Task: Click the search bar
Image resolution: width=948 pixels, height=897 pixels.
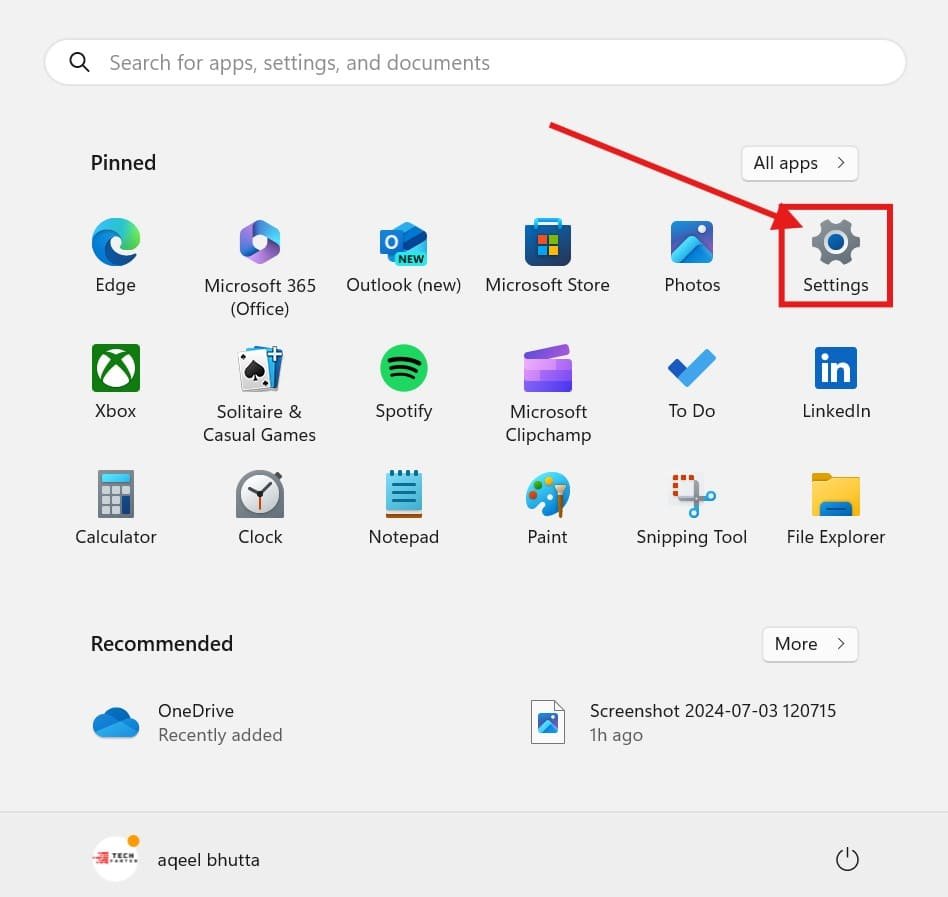Action: 474,61
